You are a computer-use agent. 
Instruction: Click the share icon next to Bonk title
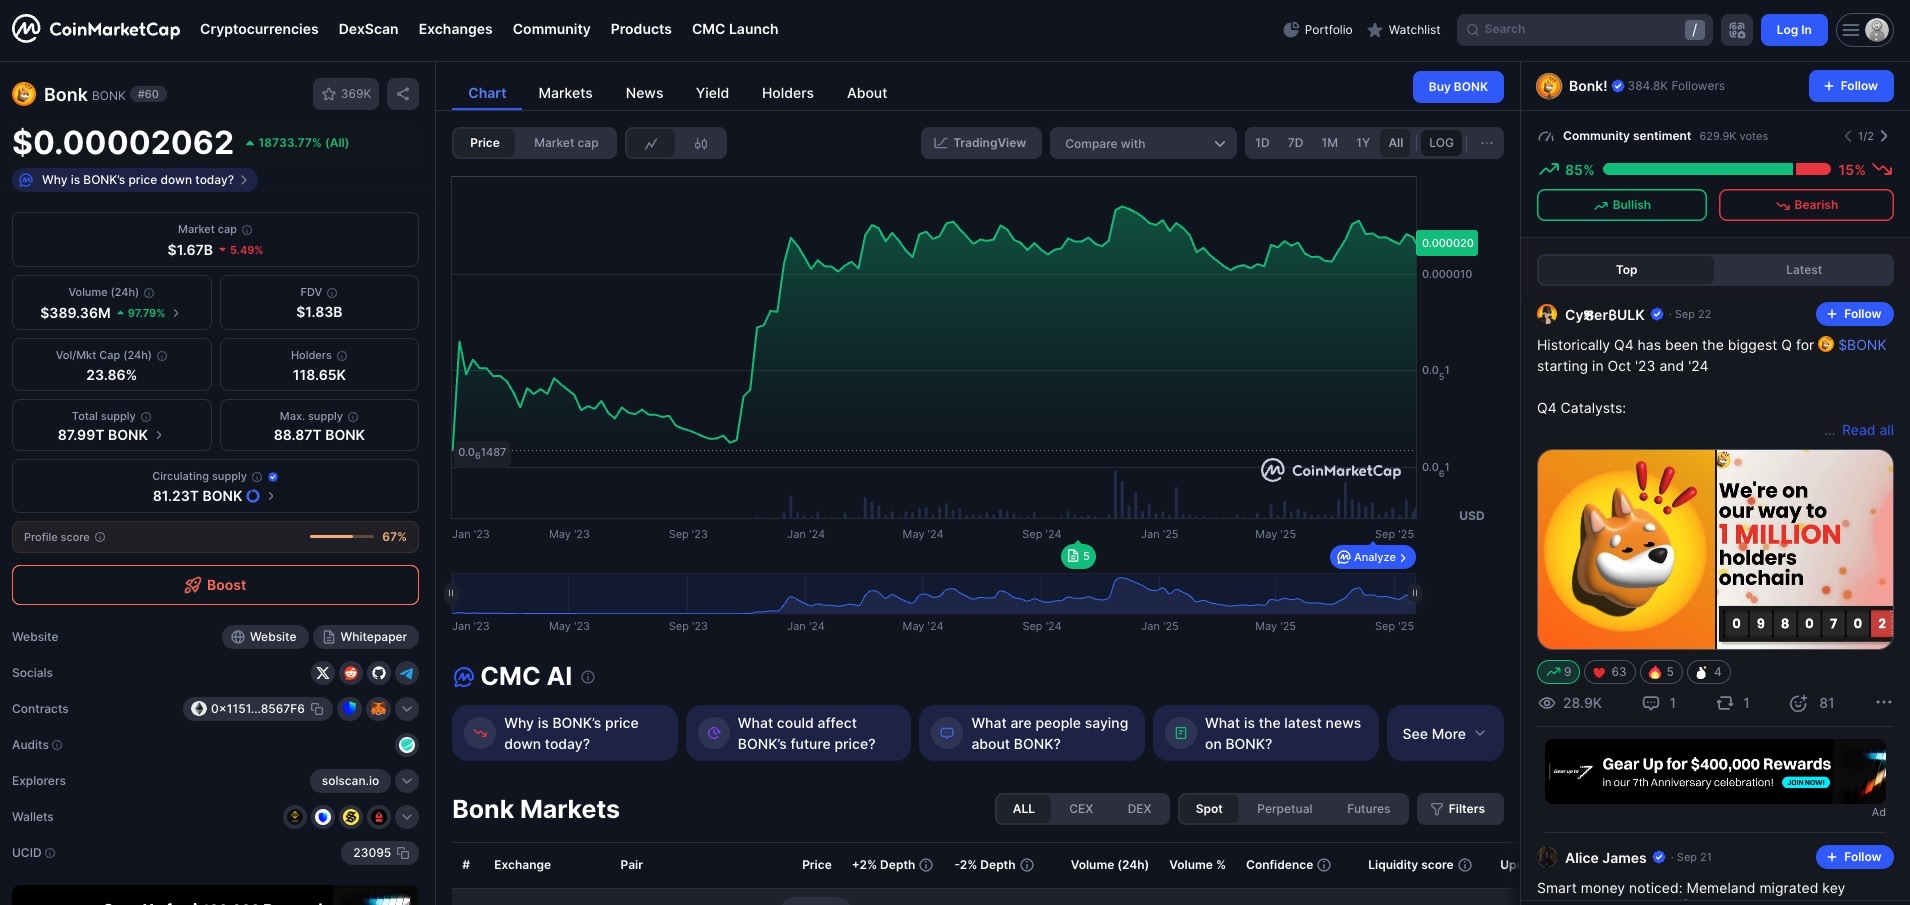pyautogui.click(x=402, y=94)
